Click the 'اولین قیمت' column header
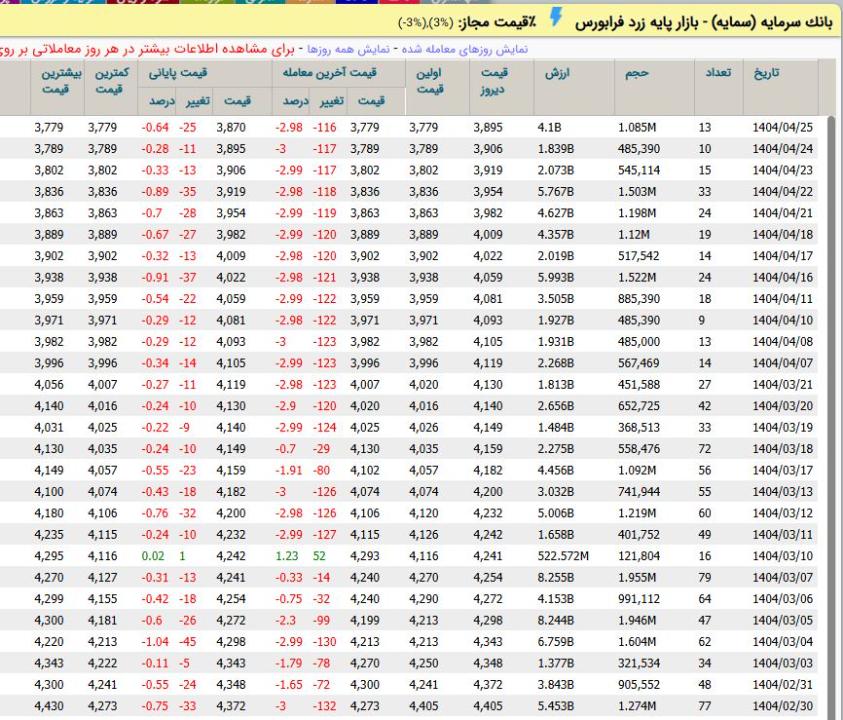 tap(428, 82)
